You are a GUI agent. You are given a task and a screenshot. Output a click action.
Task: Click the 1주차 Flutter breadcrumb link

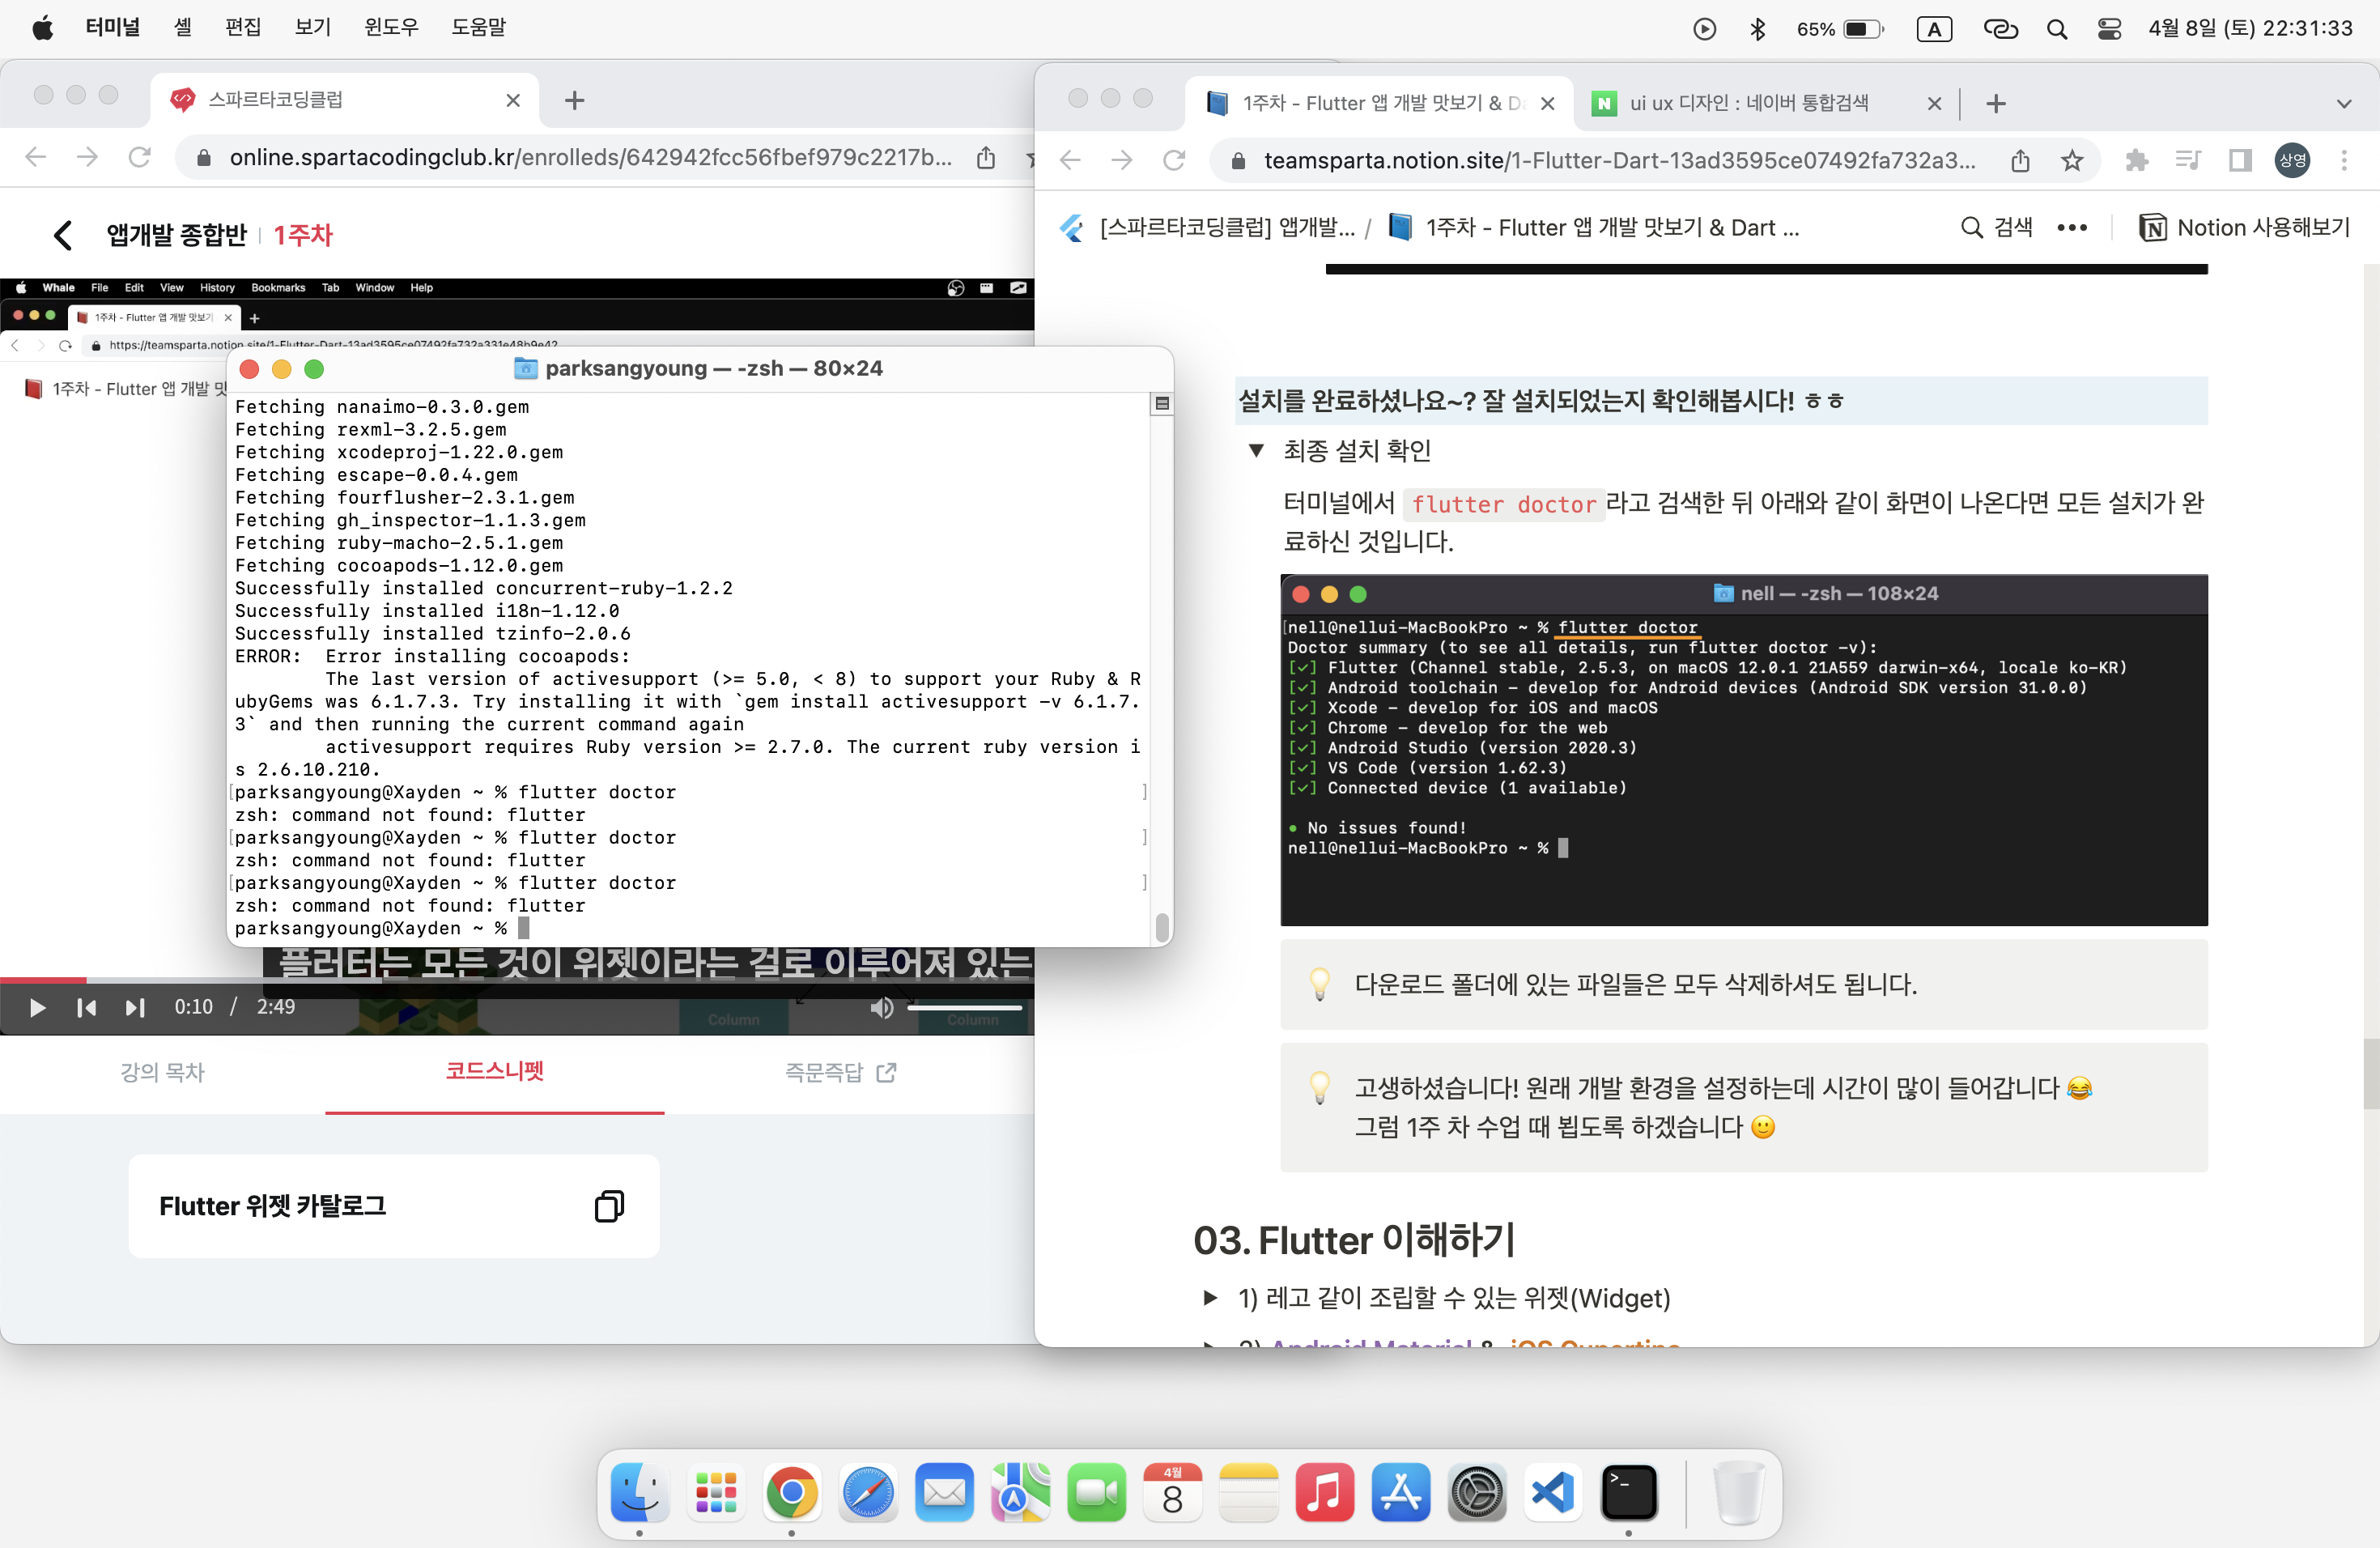tap(1593, 228)
